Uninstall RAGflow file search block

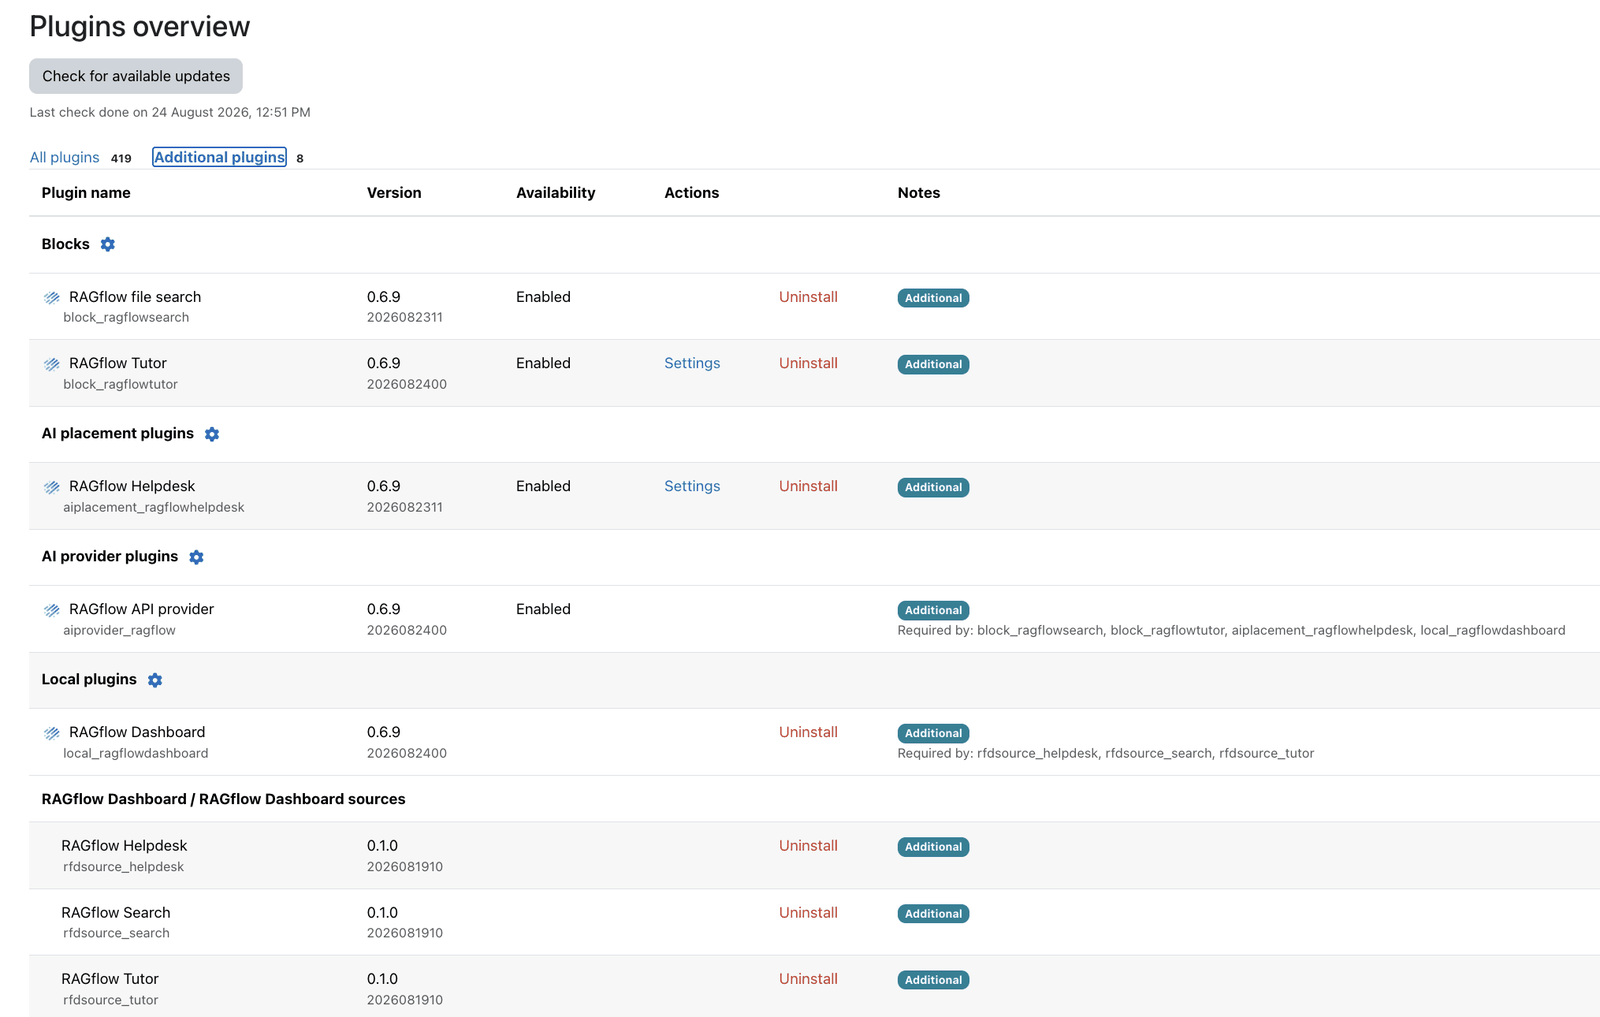[x=808, y=297]
